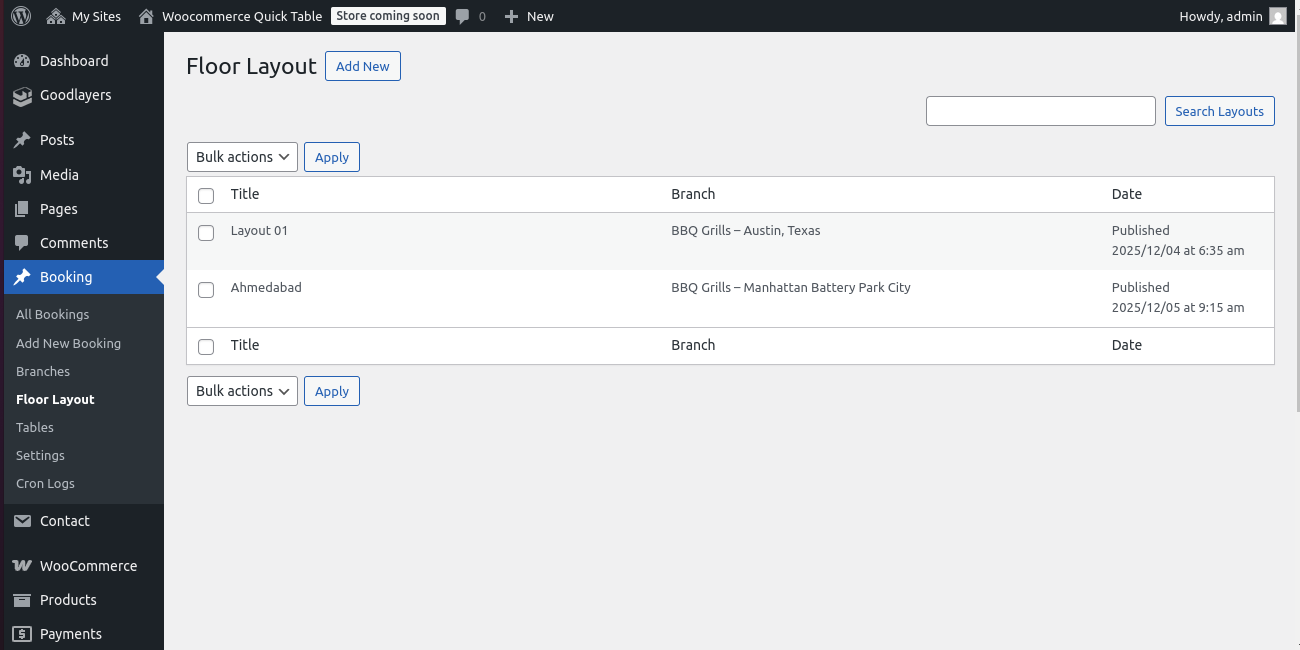Click the Dashboard gauge icon

tap(22, 61)
